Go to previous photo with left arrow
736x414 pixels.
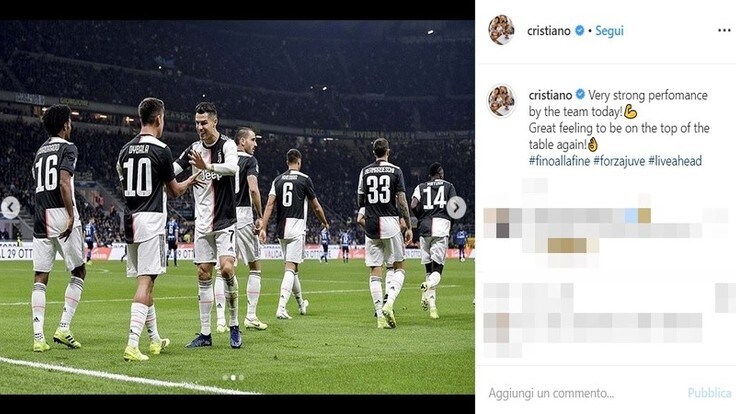pyautogui.click(x=10, y=207)
